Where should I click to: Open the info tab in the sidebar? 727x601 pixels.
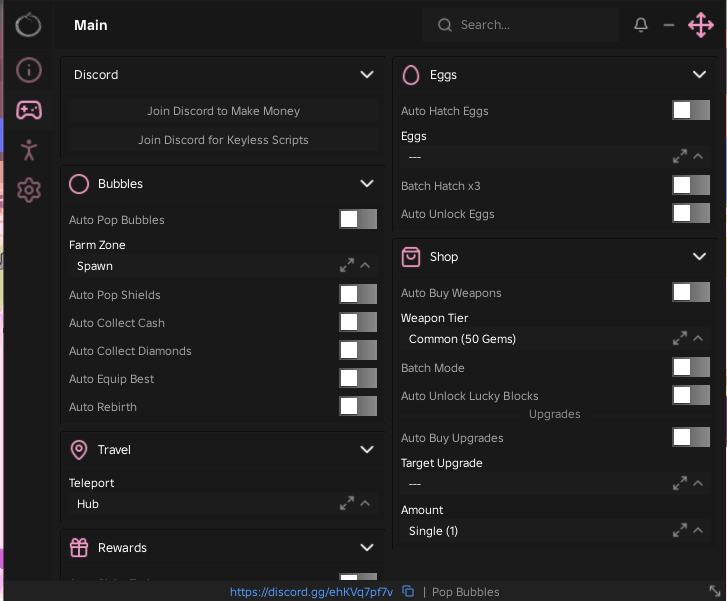(x=29, y=70)
